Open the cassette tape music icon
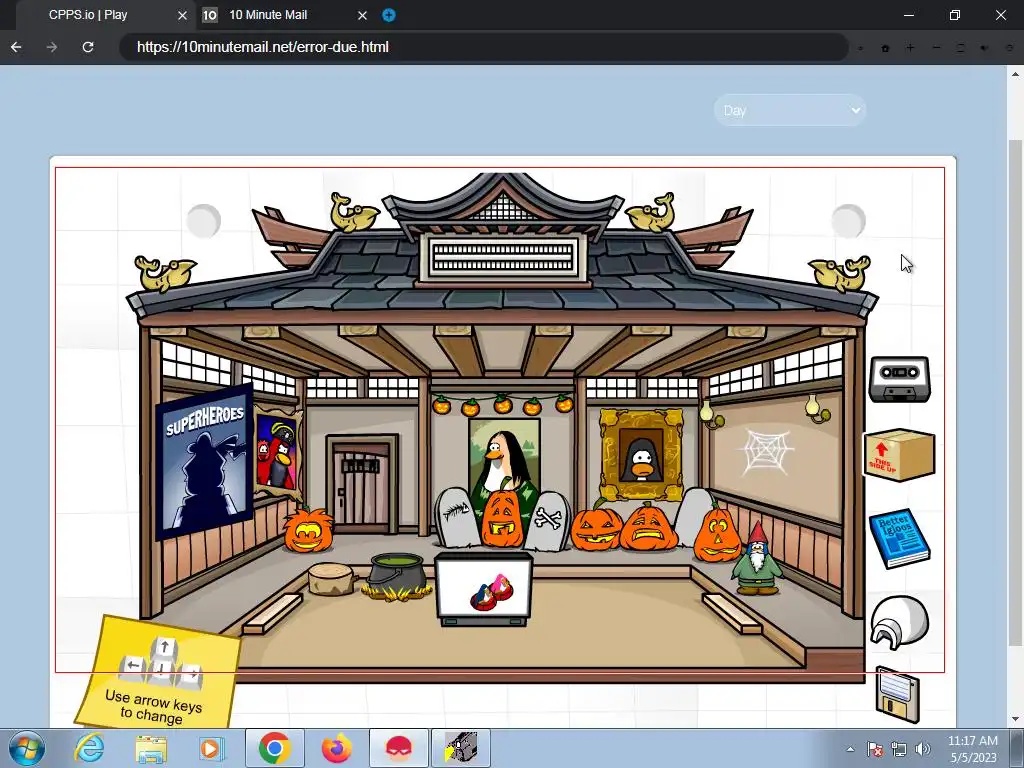The height and width of the screenshot is (768, 1024). click(899, 379)
